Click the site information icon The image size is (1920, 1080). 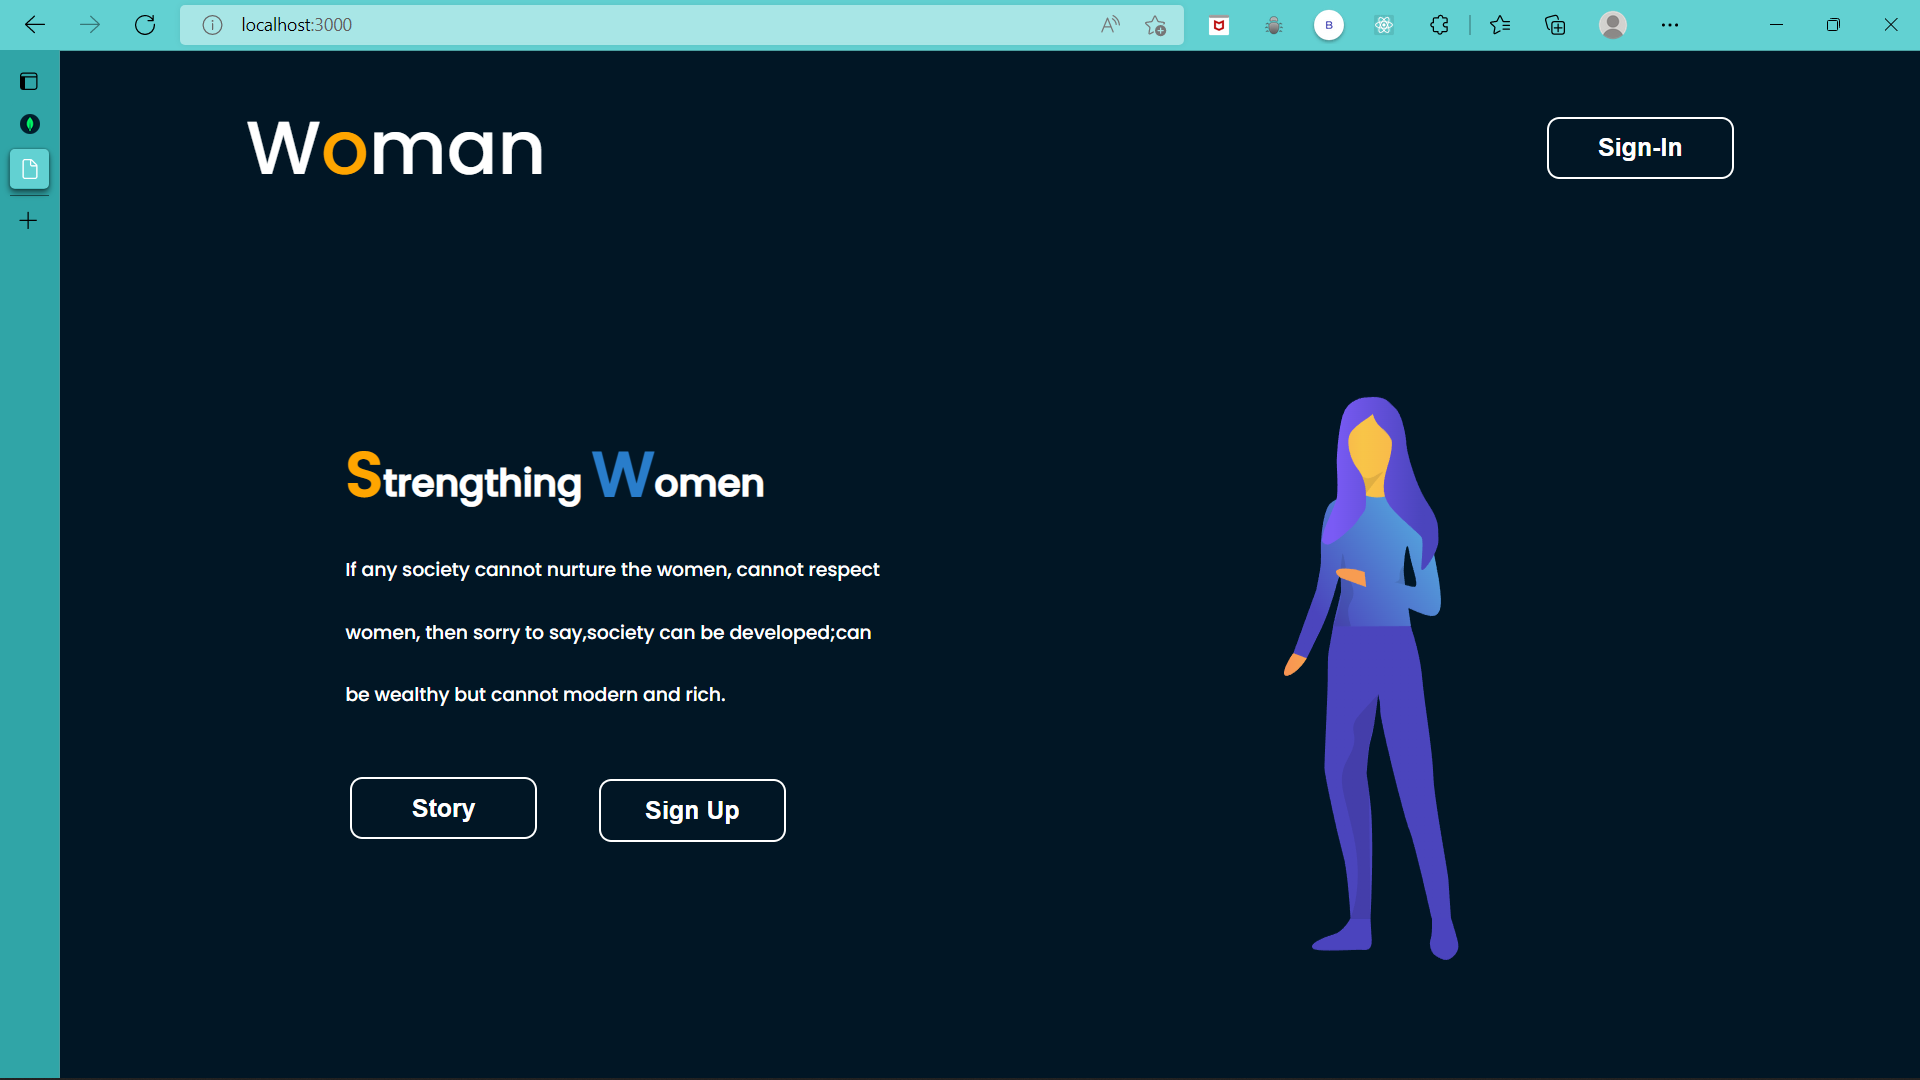pos(212,25)
